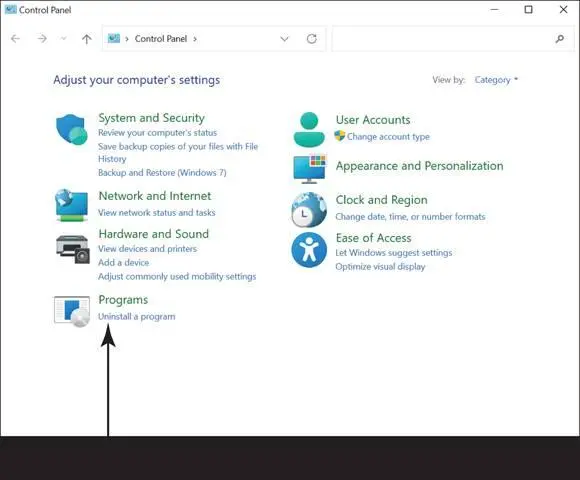The image size is (580, 480).
Task: Open the Ease of Access icon
Action: [309, 250]
